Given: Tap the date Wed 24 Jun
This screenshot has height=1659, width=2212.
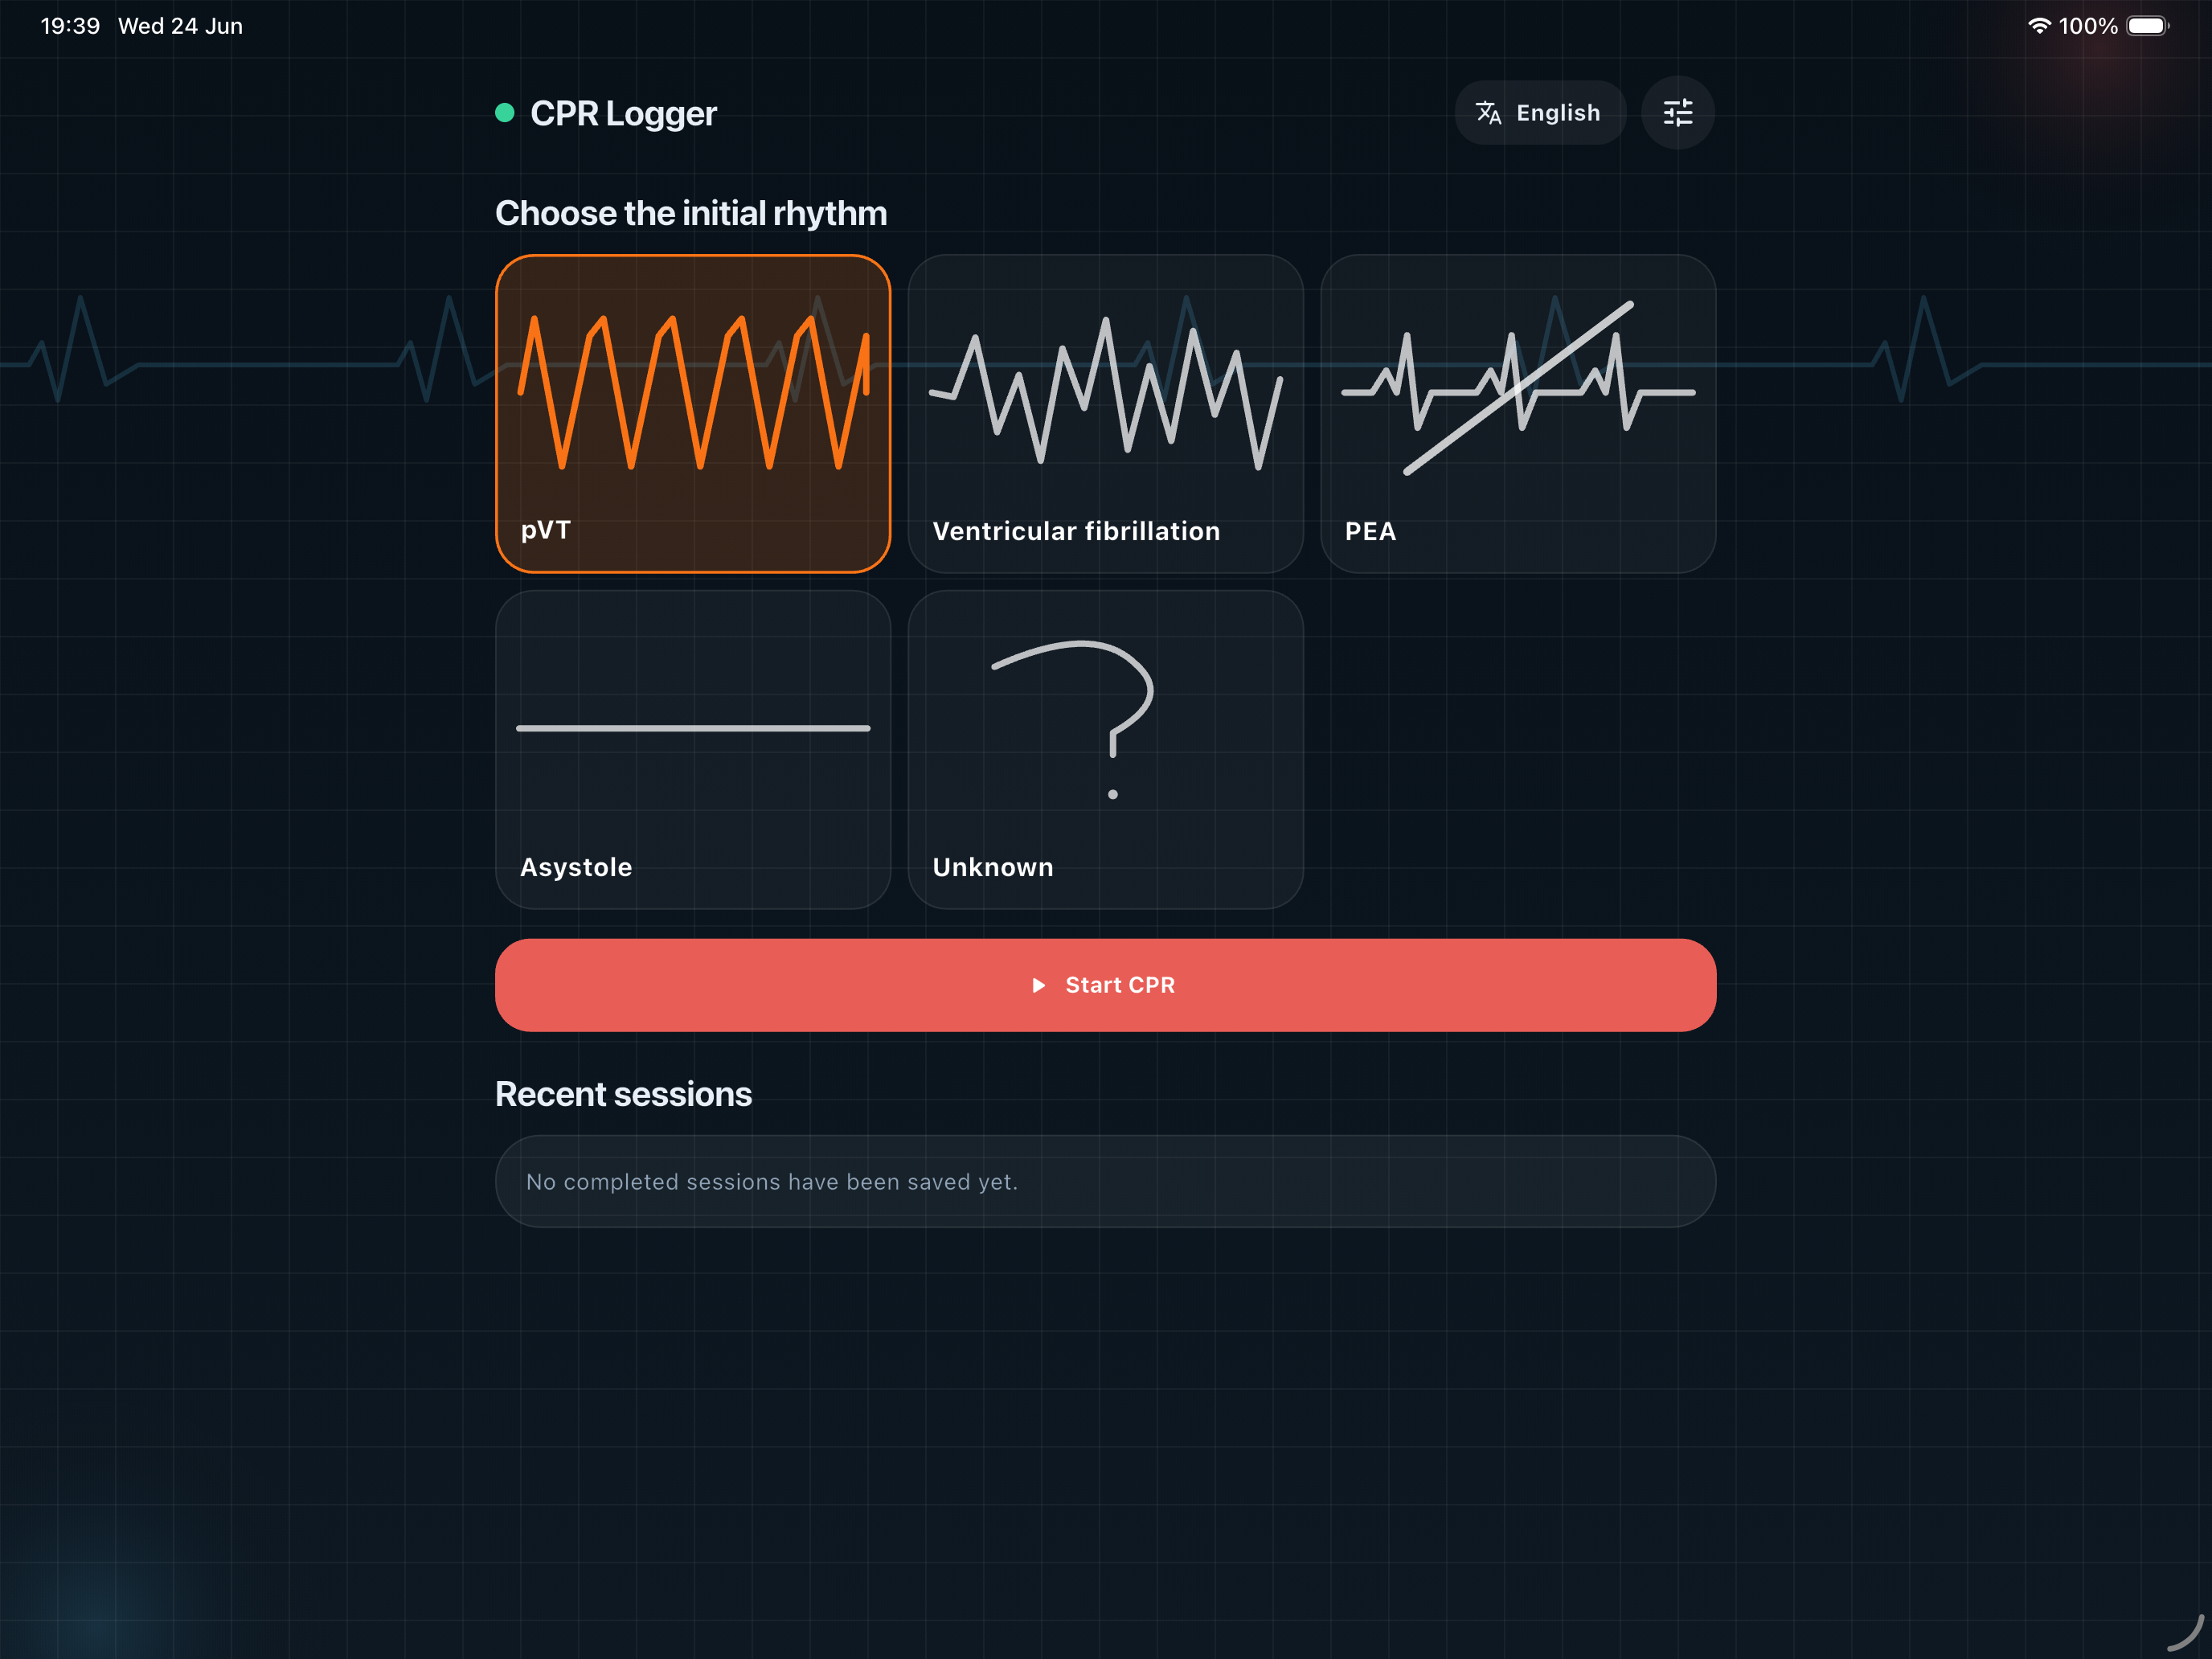Looking at the screenshot, I should (180, 26).
